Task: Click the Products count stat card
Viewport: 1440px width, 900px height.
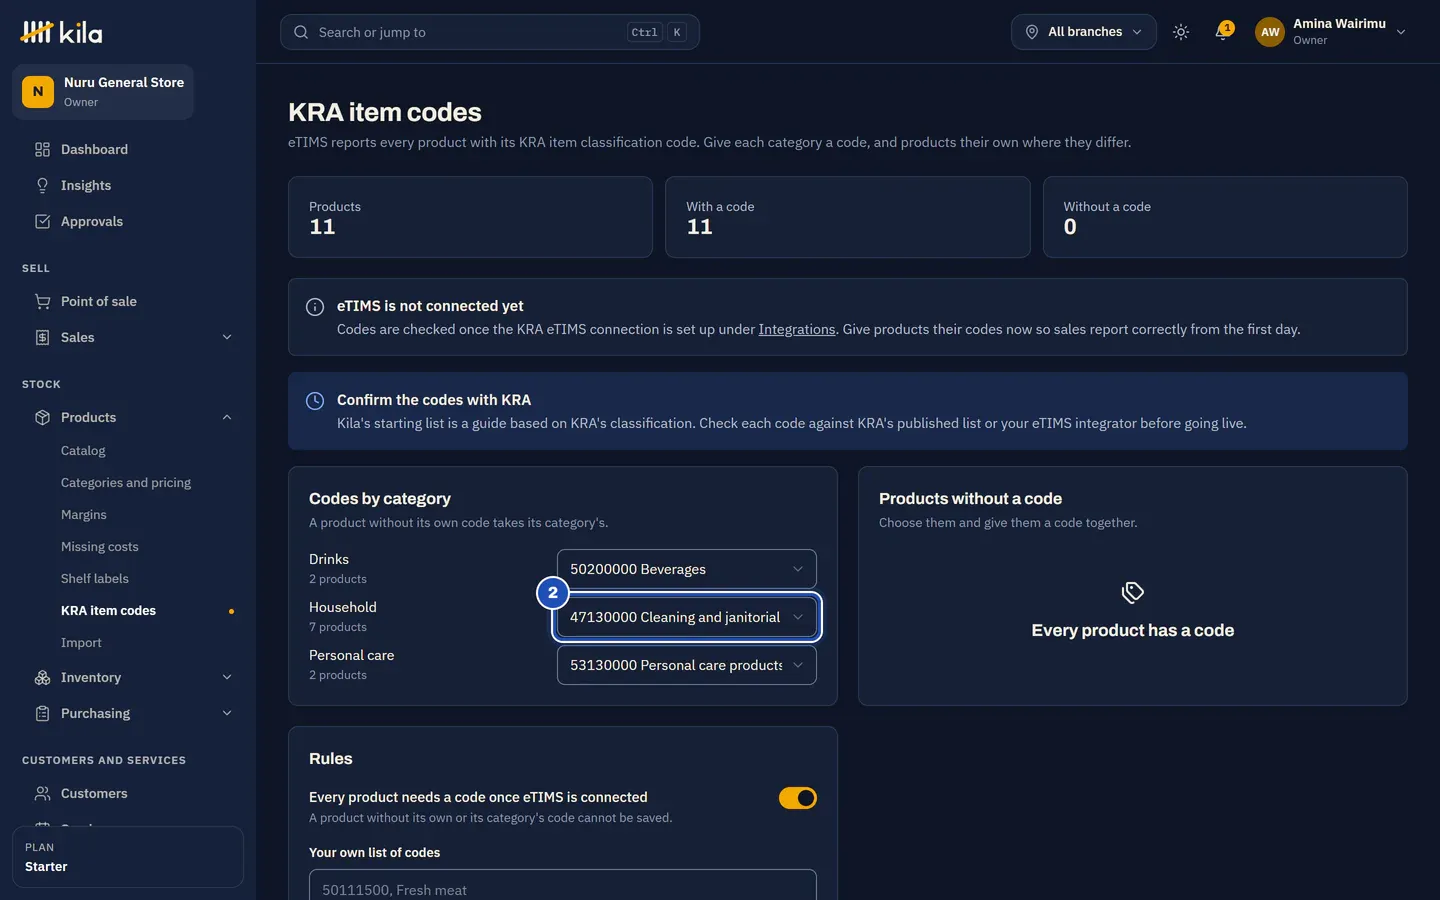Action: click(470, 217)
